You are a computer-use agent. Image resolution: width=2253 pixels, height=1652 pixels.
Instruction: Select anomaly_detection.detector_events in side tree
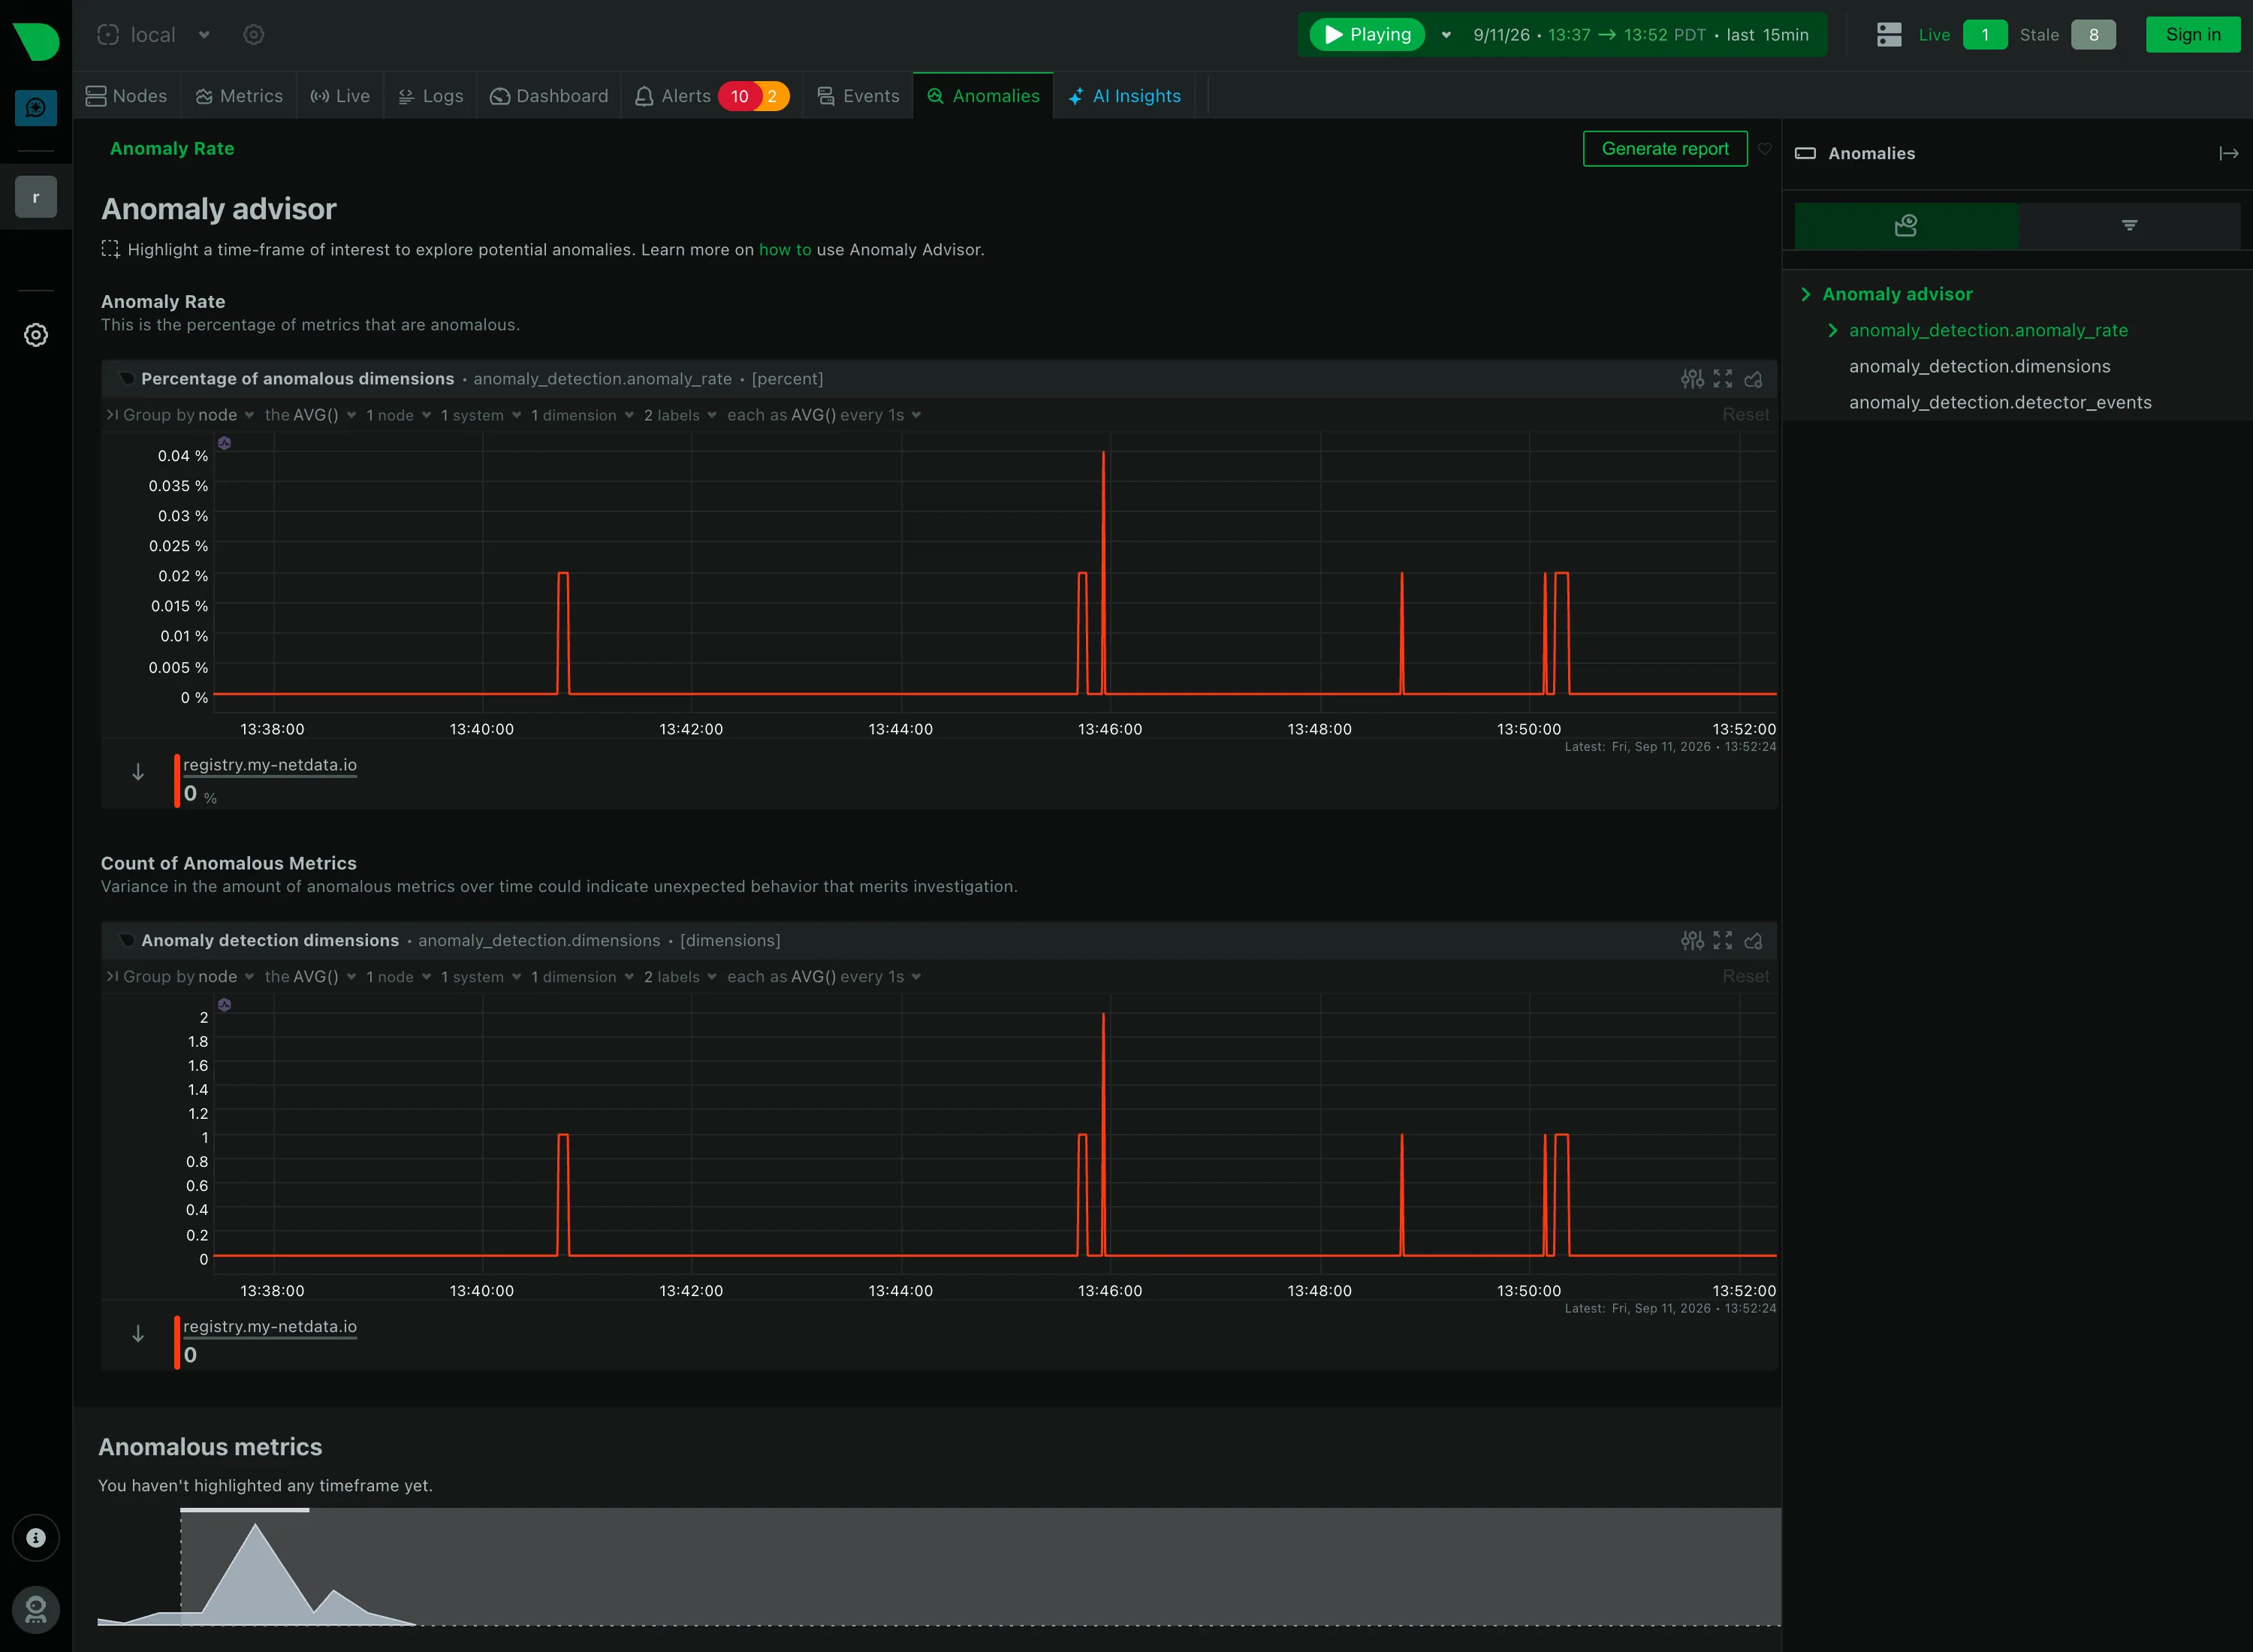2000,402
